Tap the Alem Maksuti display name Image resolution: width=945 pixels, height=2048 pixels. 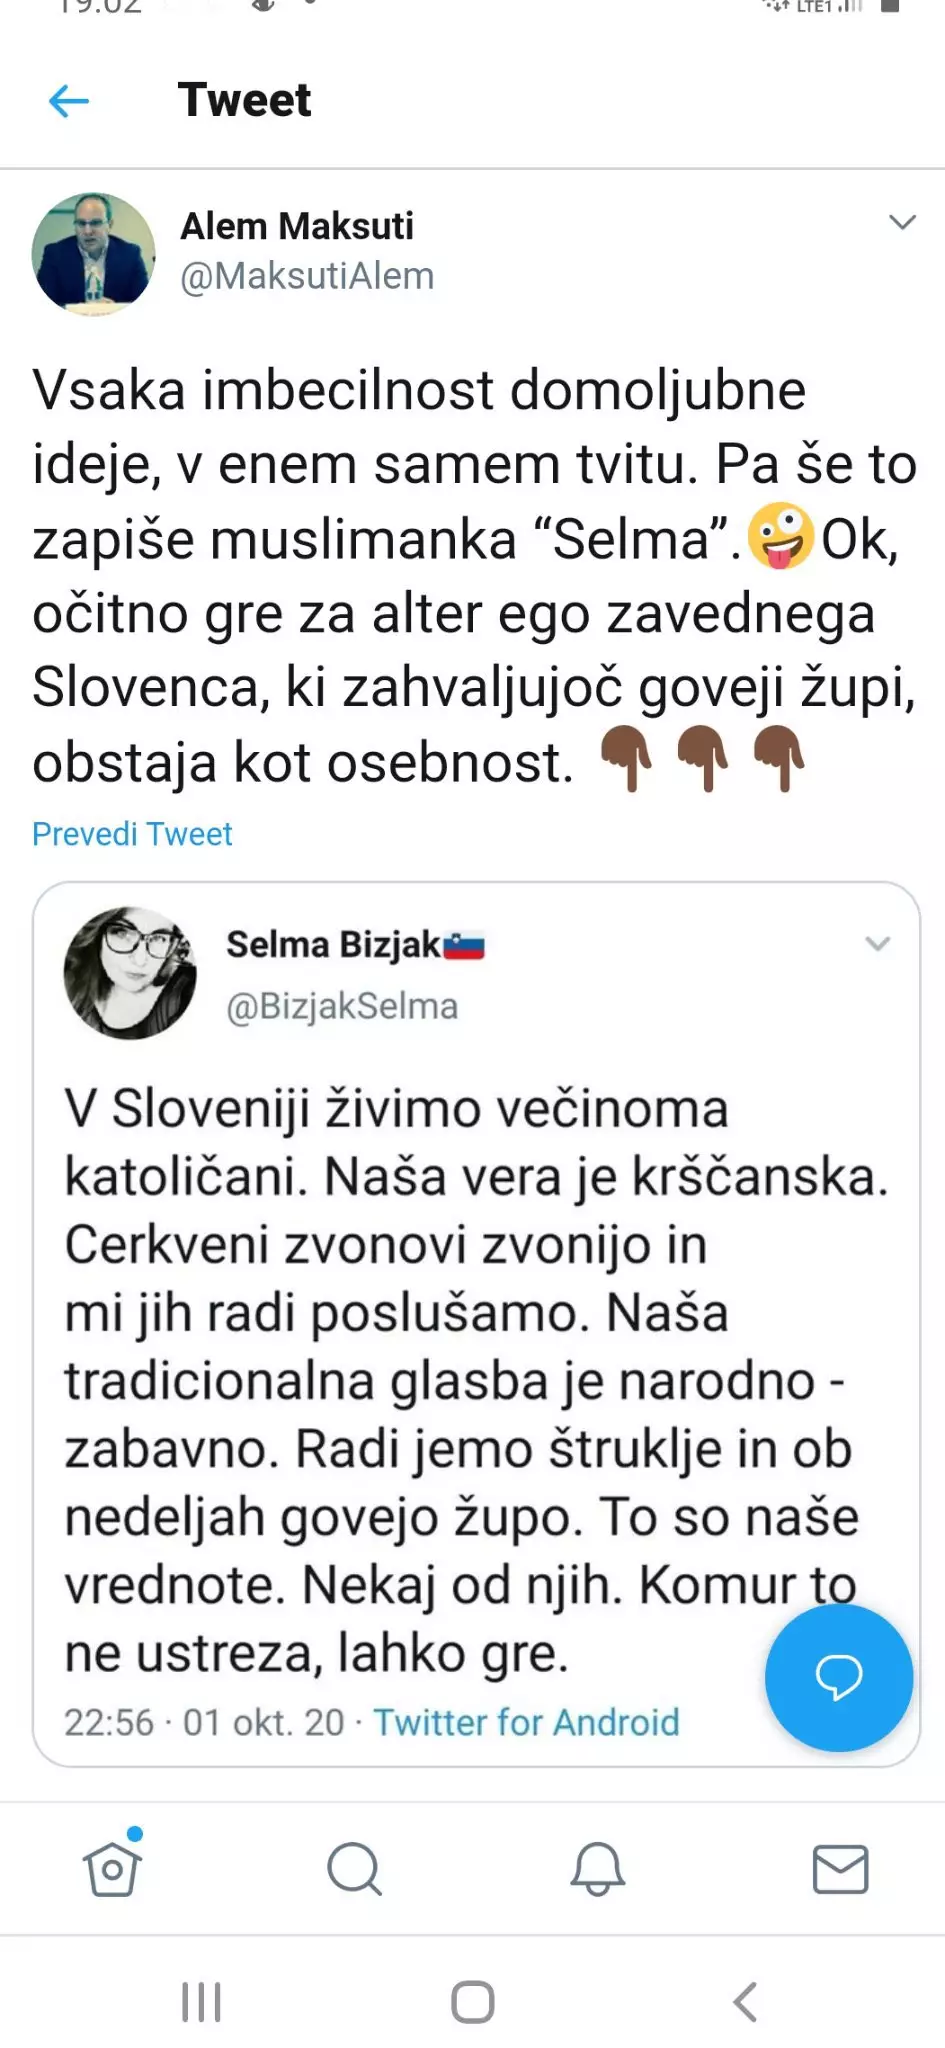[x=297, y=227]
